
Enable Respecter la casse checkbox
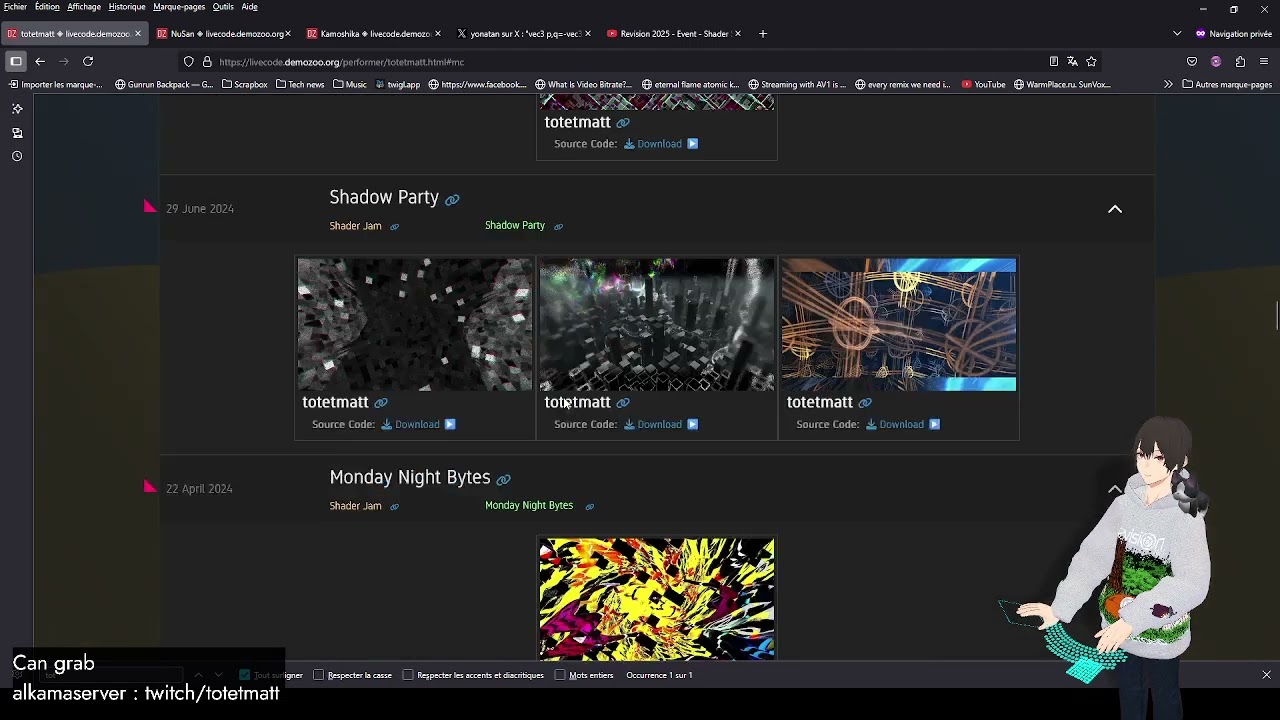tap(319, 675)
